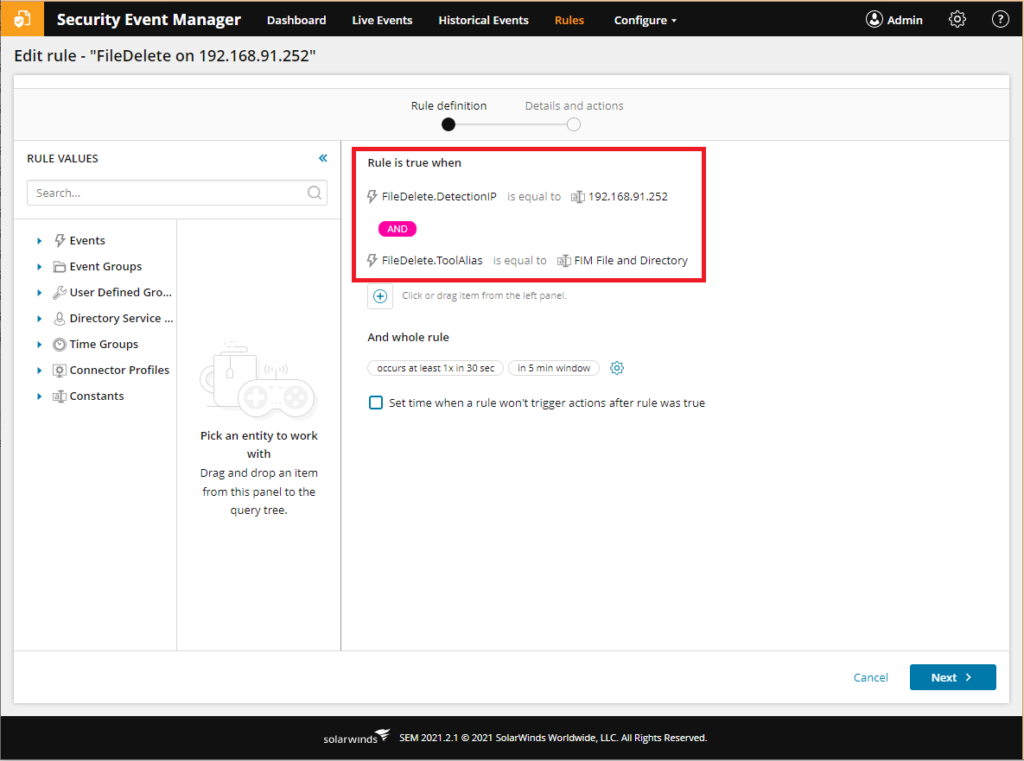Click the Security Event Manager title
Viewport: 1024px width, 761px height.
pyautogui.click(x=149, y=20)
